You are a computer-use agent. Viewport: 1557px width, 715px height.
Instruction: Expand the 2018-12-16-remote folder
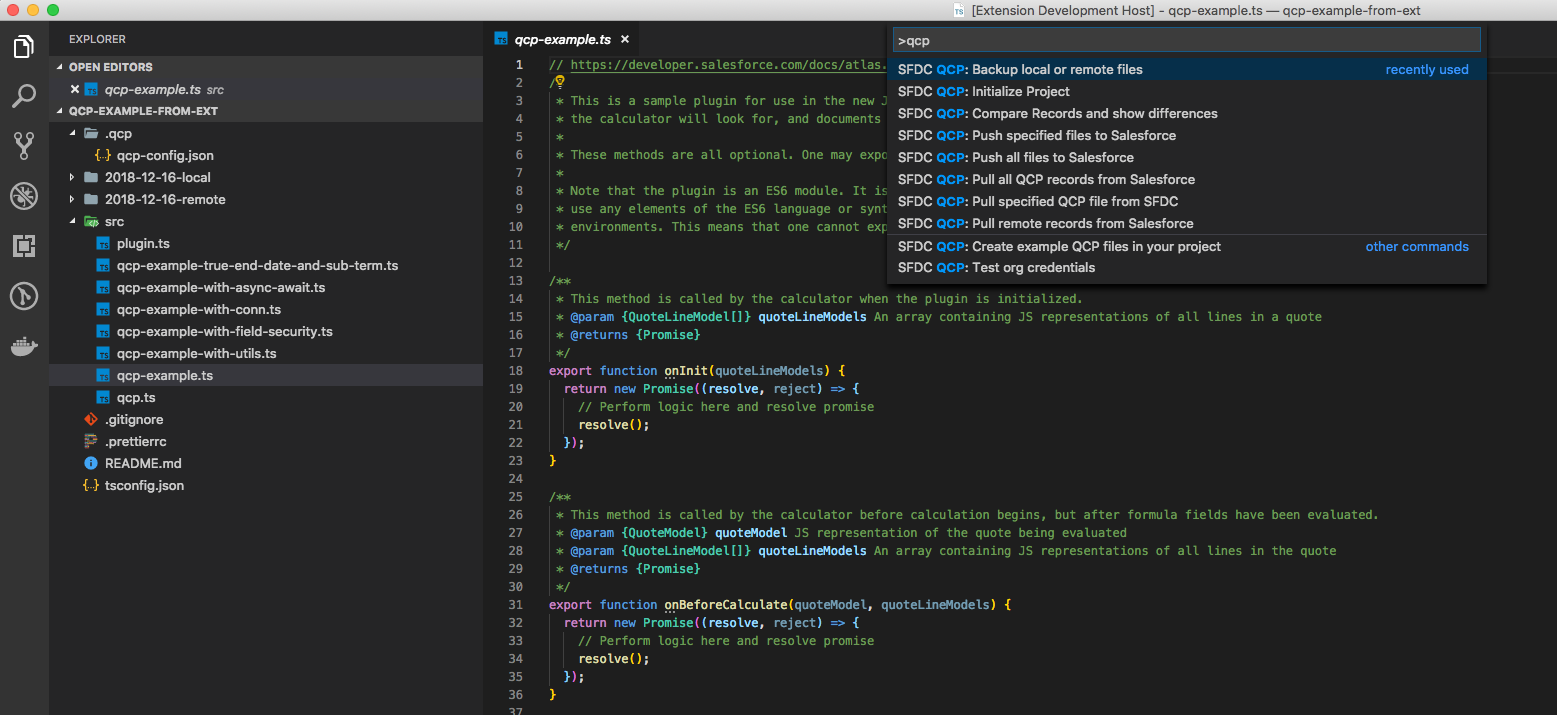[164, 199]
